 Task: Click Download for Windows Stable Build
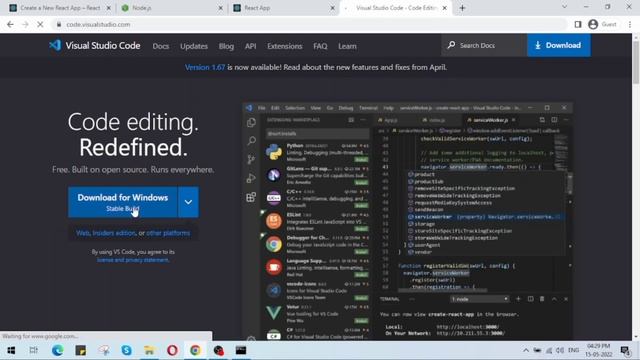[122, 202]
